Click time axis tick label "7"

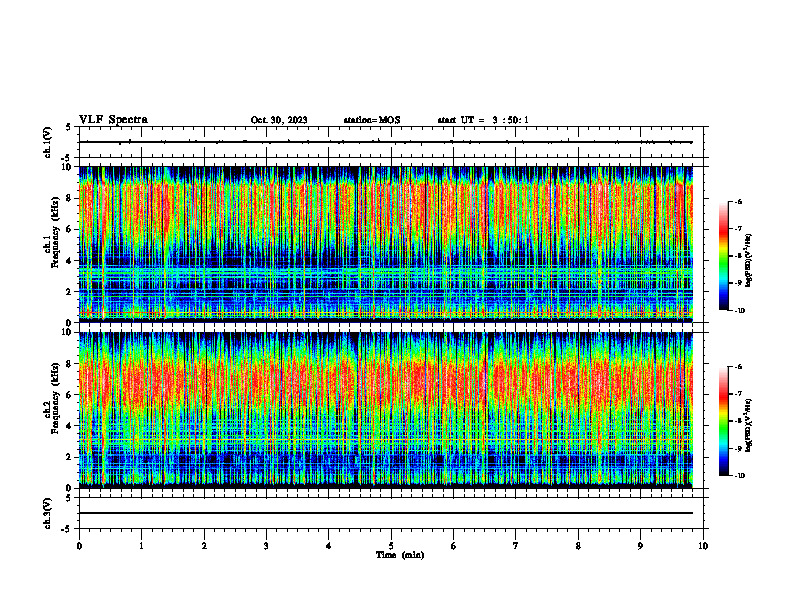tap(516, 546)
